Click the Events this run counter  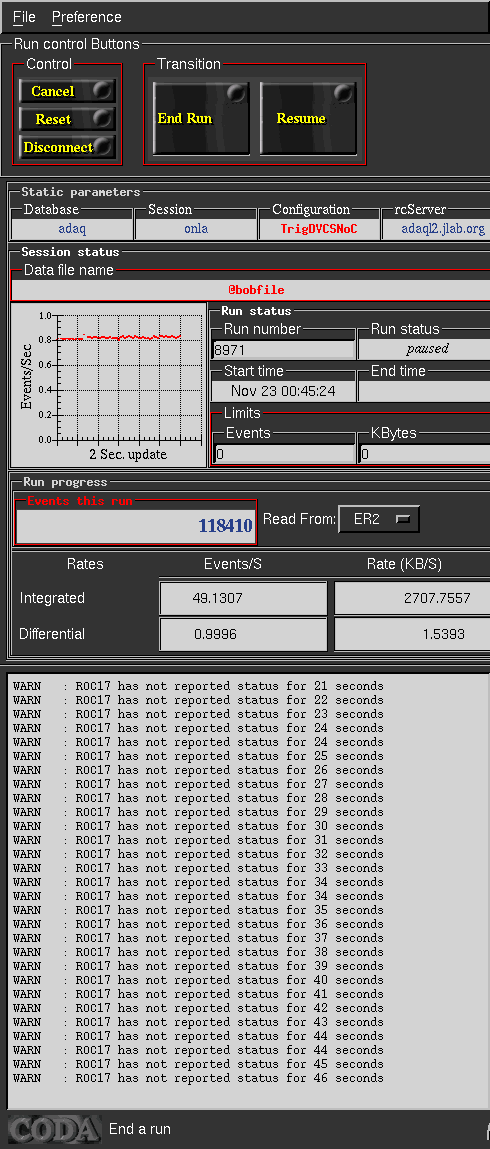click(136, 525)
